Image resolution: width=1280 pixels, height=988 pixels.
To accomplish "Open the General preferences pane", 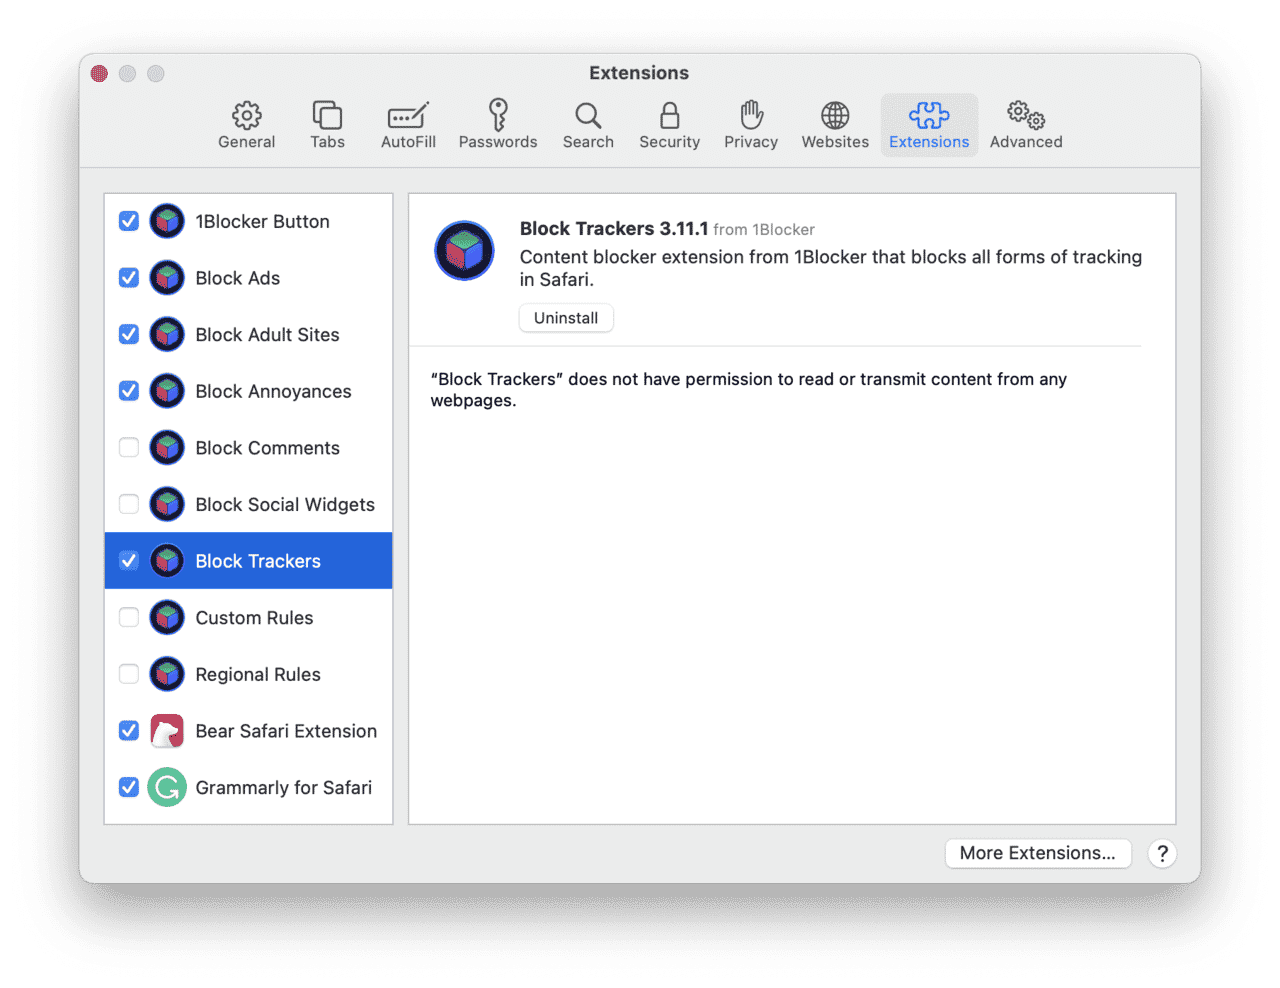I will (246, 122).
